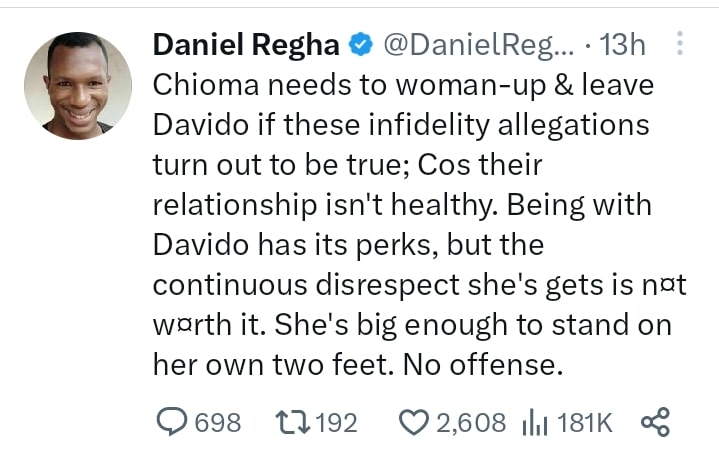Screen dimensions: 719x450
Task: Click the 192 retweets count
Action: (x=335, y=423)
